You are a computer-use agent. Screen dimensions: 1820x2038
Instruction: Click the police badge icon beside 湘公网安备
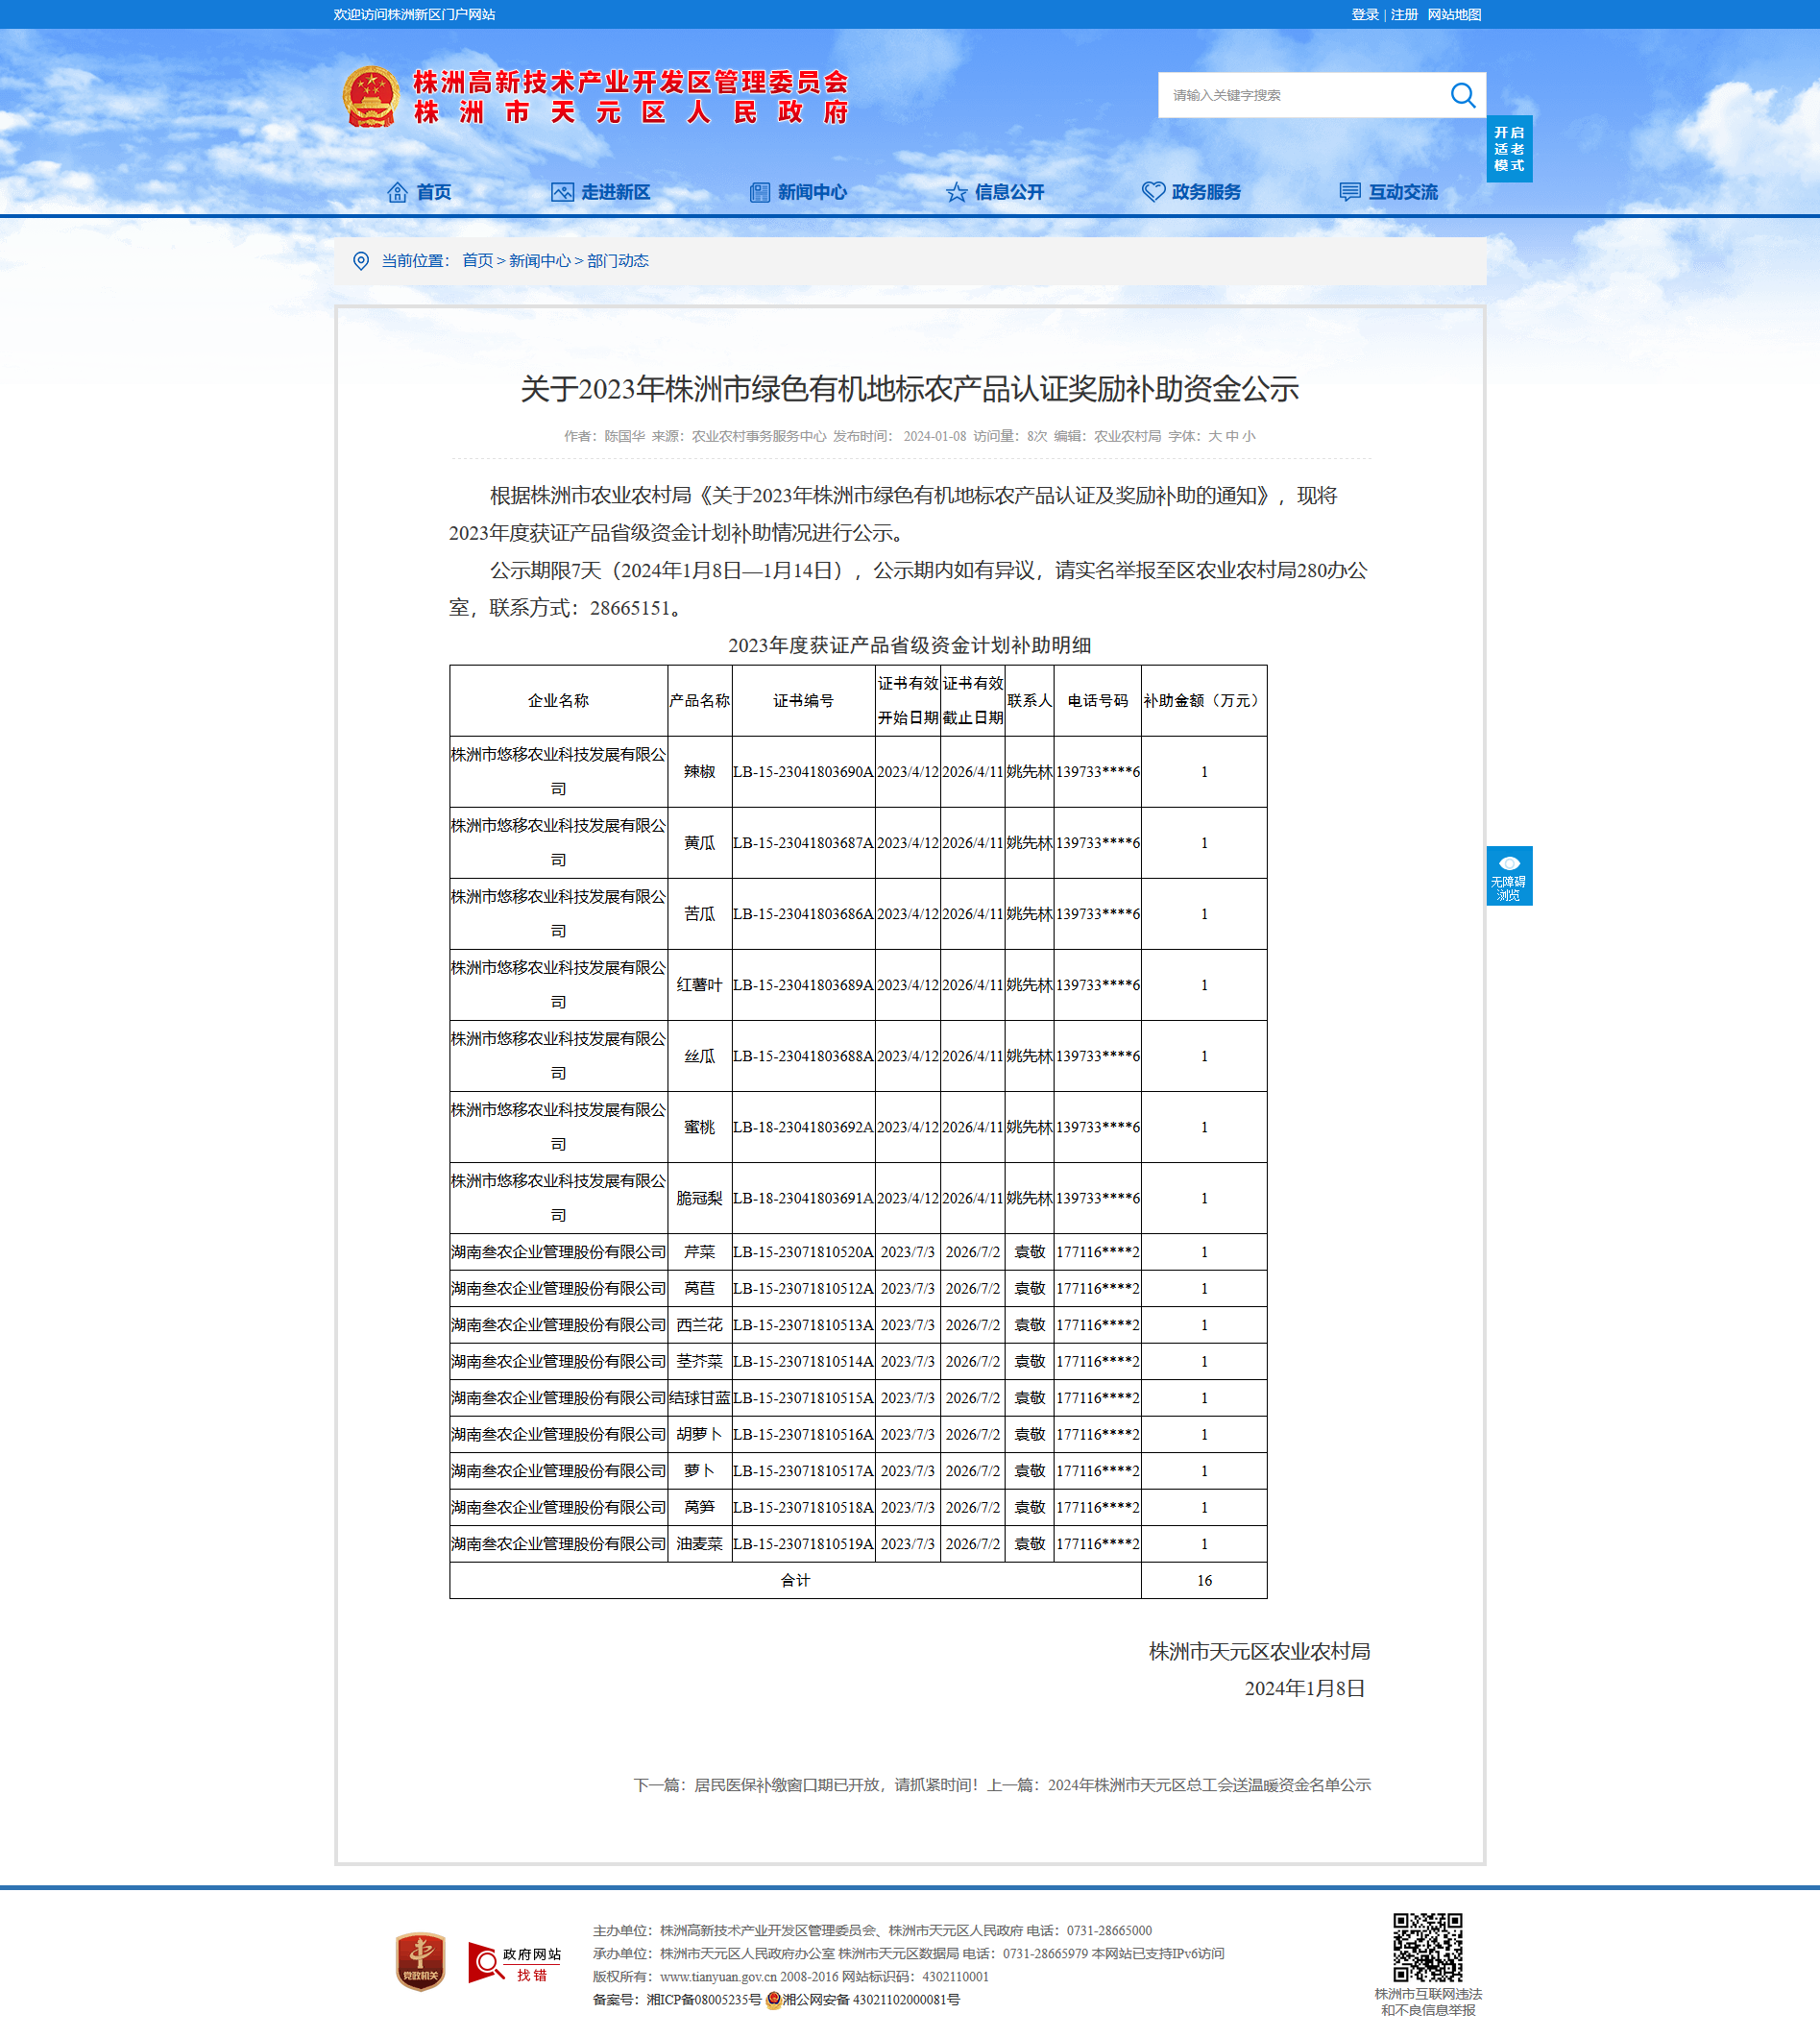[x=773, y=1999]
